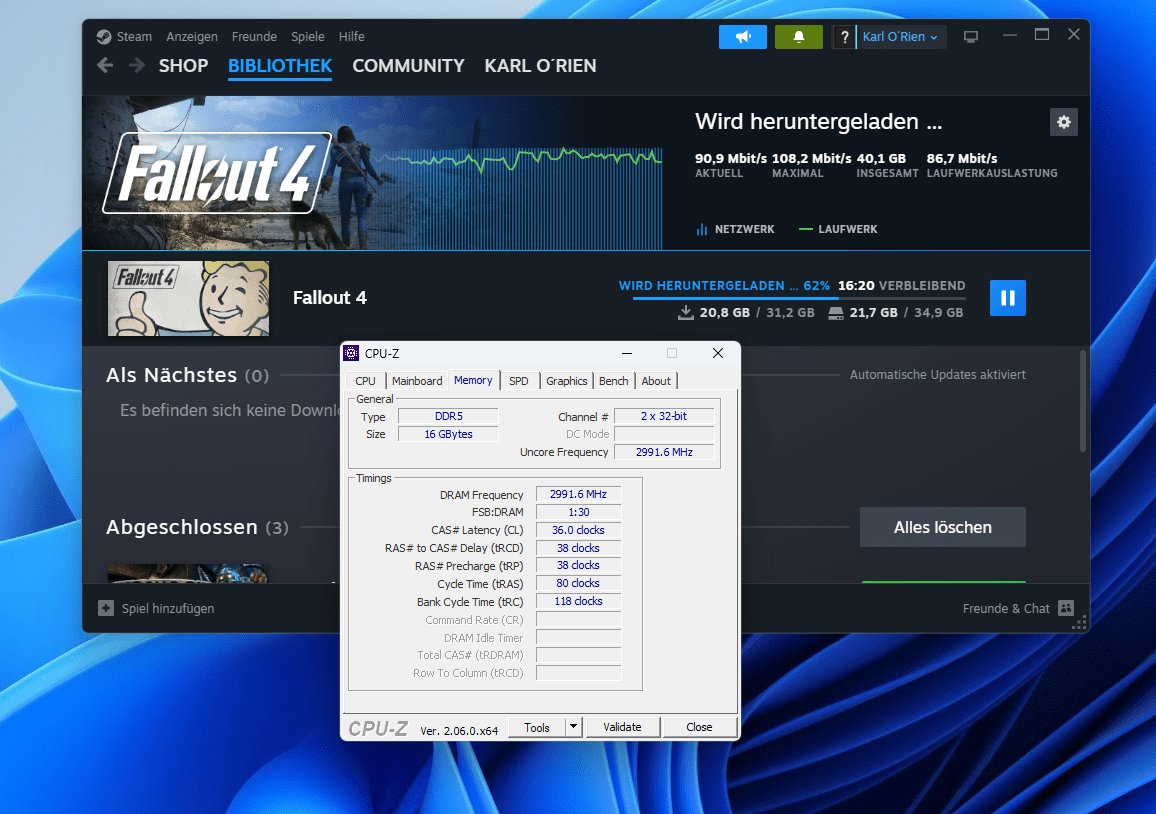Screen dimensions: 1156x814
Task: Switch to the Graphics tab in CPU-Z
Action: pos(567,381)
